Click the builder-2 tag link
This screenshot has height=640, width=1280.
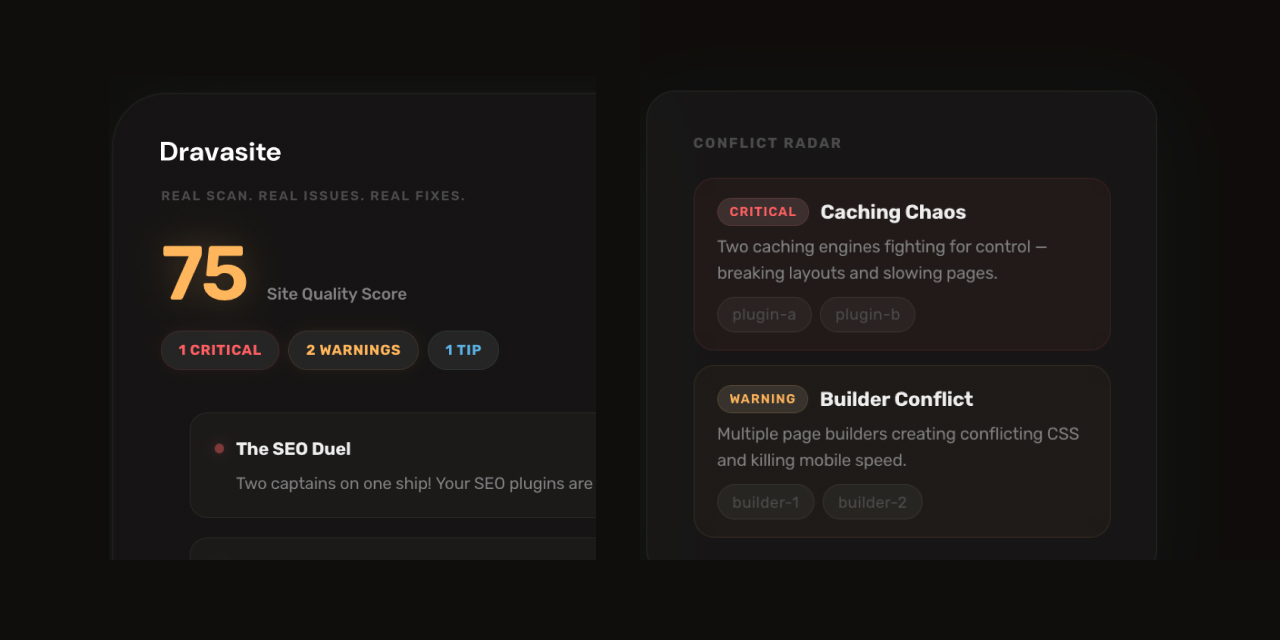872,501
